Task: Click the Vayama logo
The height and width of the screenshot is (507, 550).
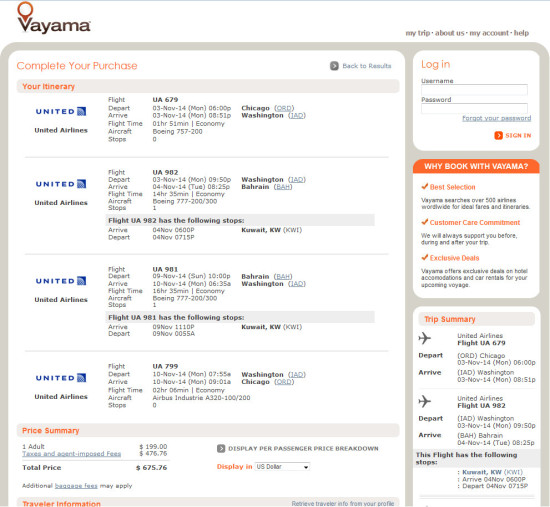Action: click(54, 18)
